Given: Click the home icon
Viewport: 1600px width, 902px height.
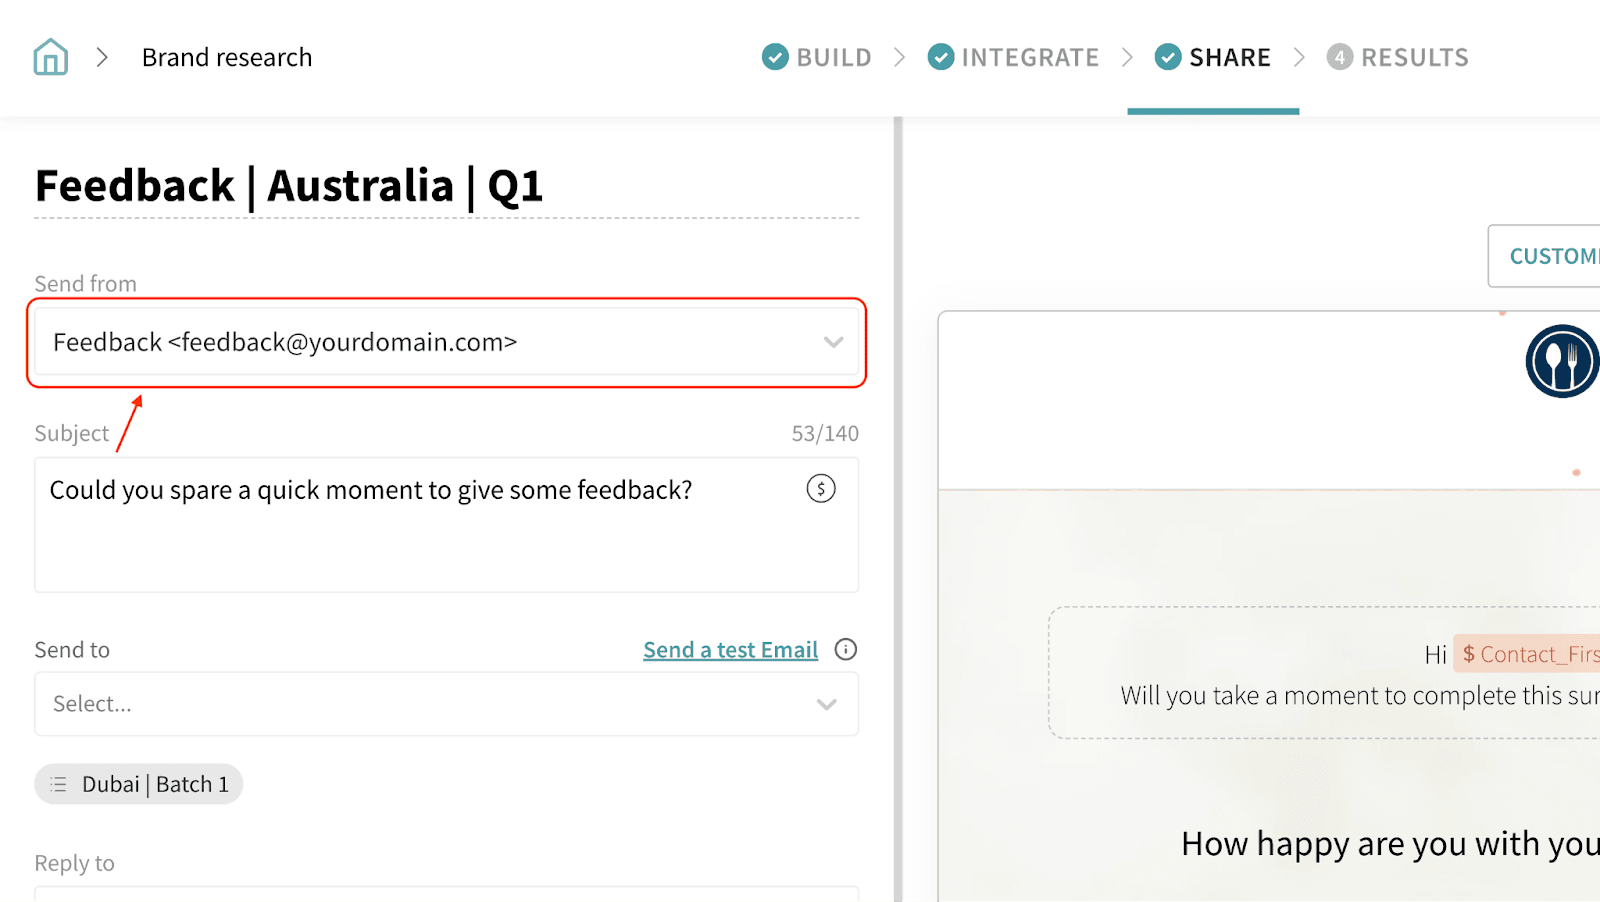Looking at the screenshot, I should 50,57.
